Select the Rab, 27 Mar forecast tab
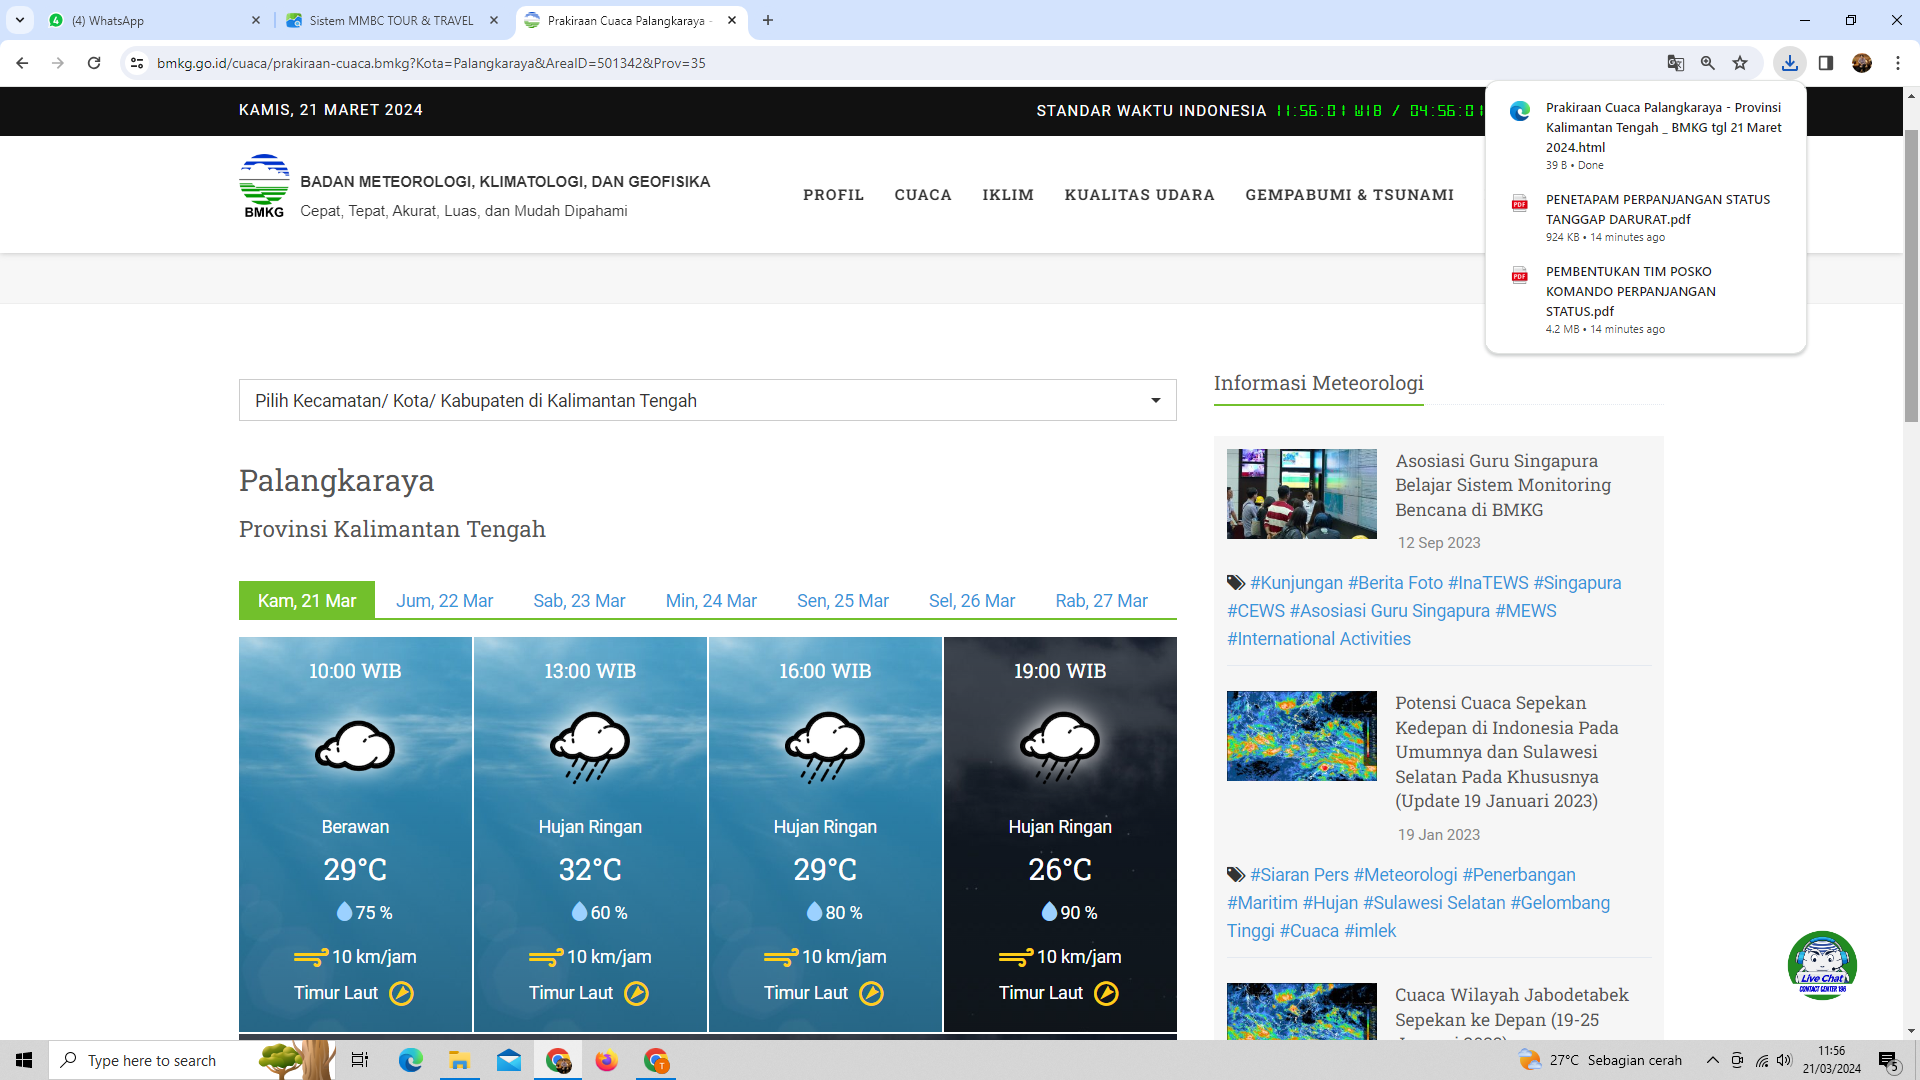The image size is (1920, 1080). pos(1101,600)
